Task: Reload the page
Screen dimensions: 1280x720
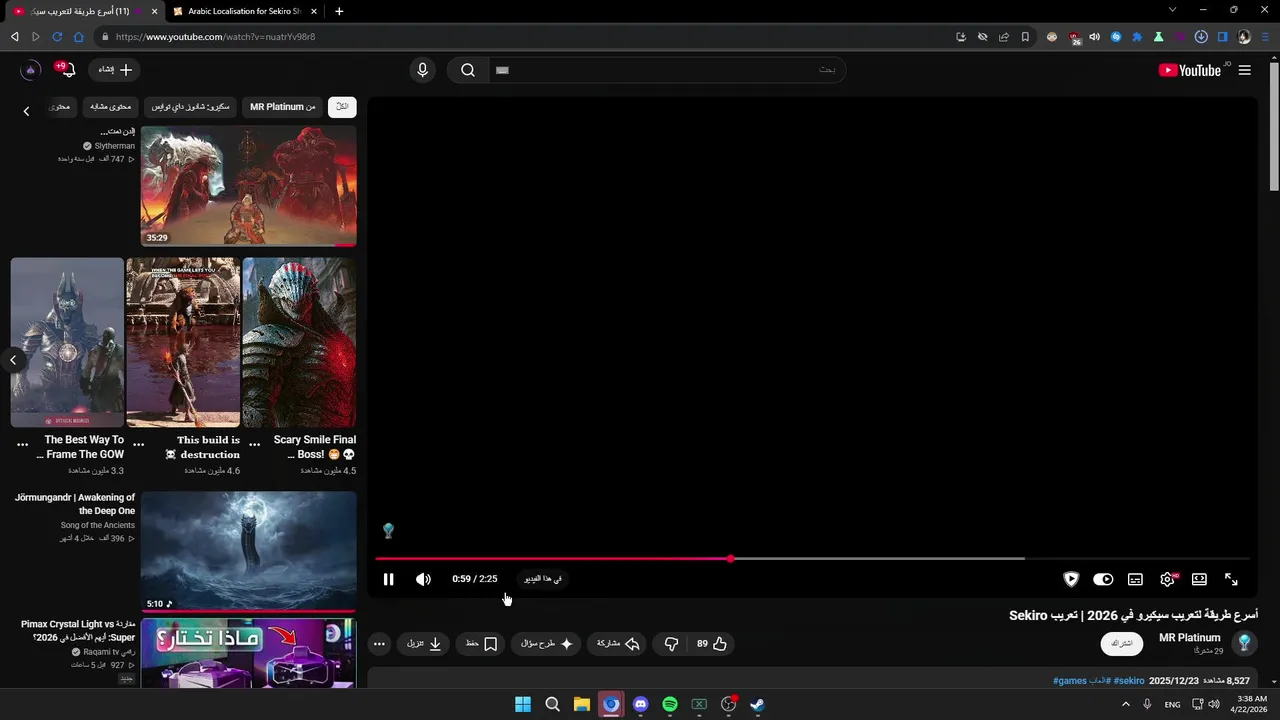Action: pos(57,37)
